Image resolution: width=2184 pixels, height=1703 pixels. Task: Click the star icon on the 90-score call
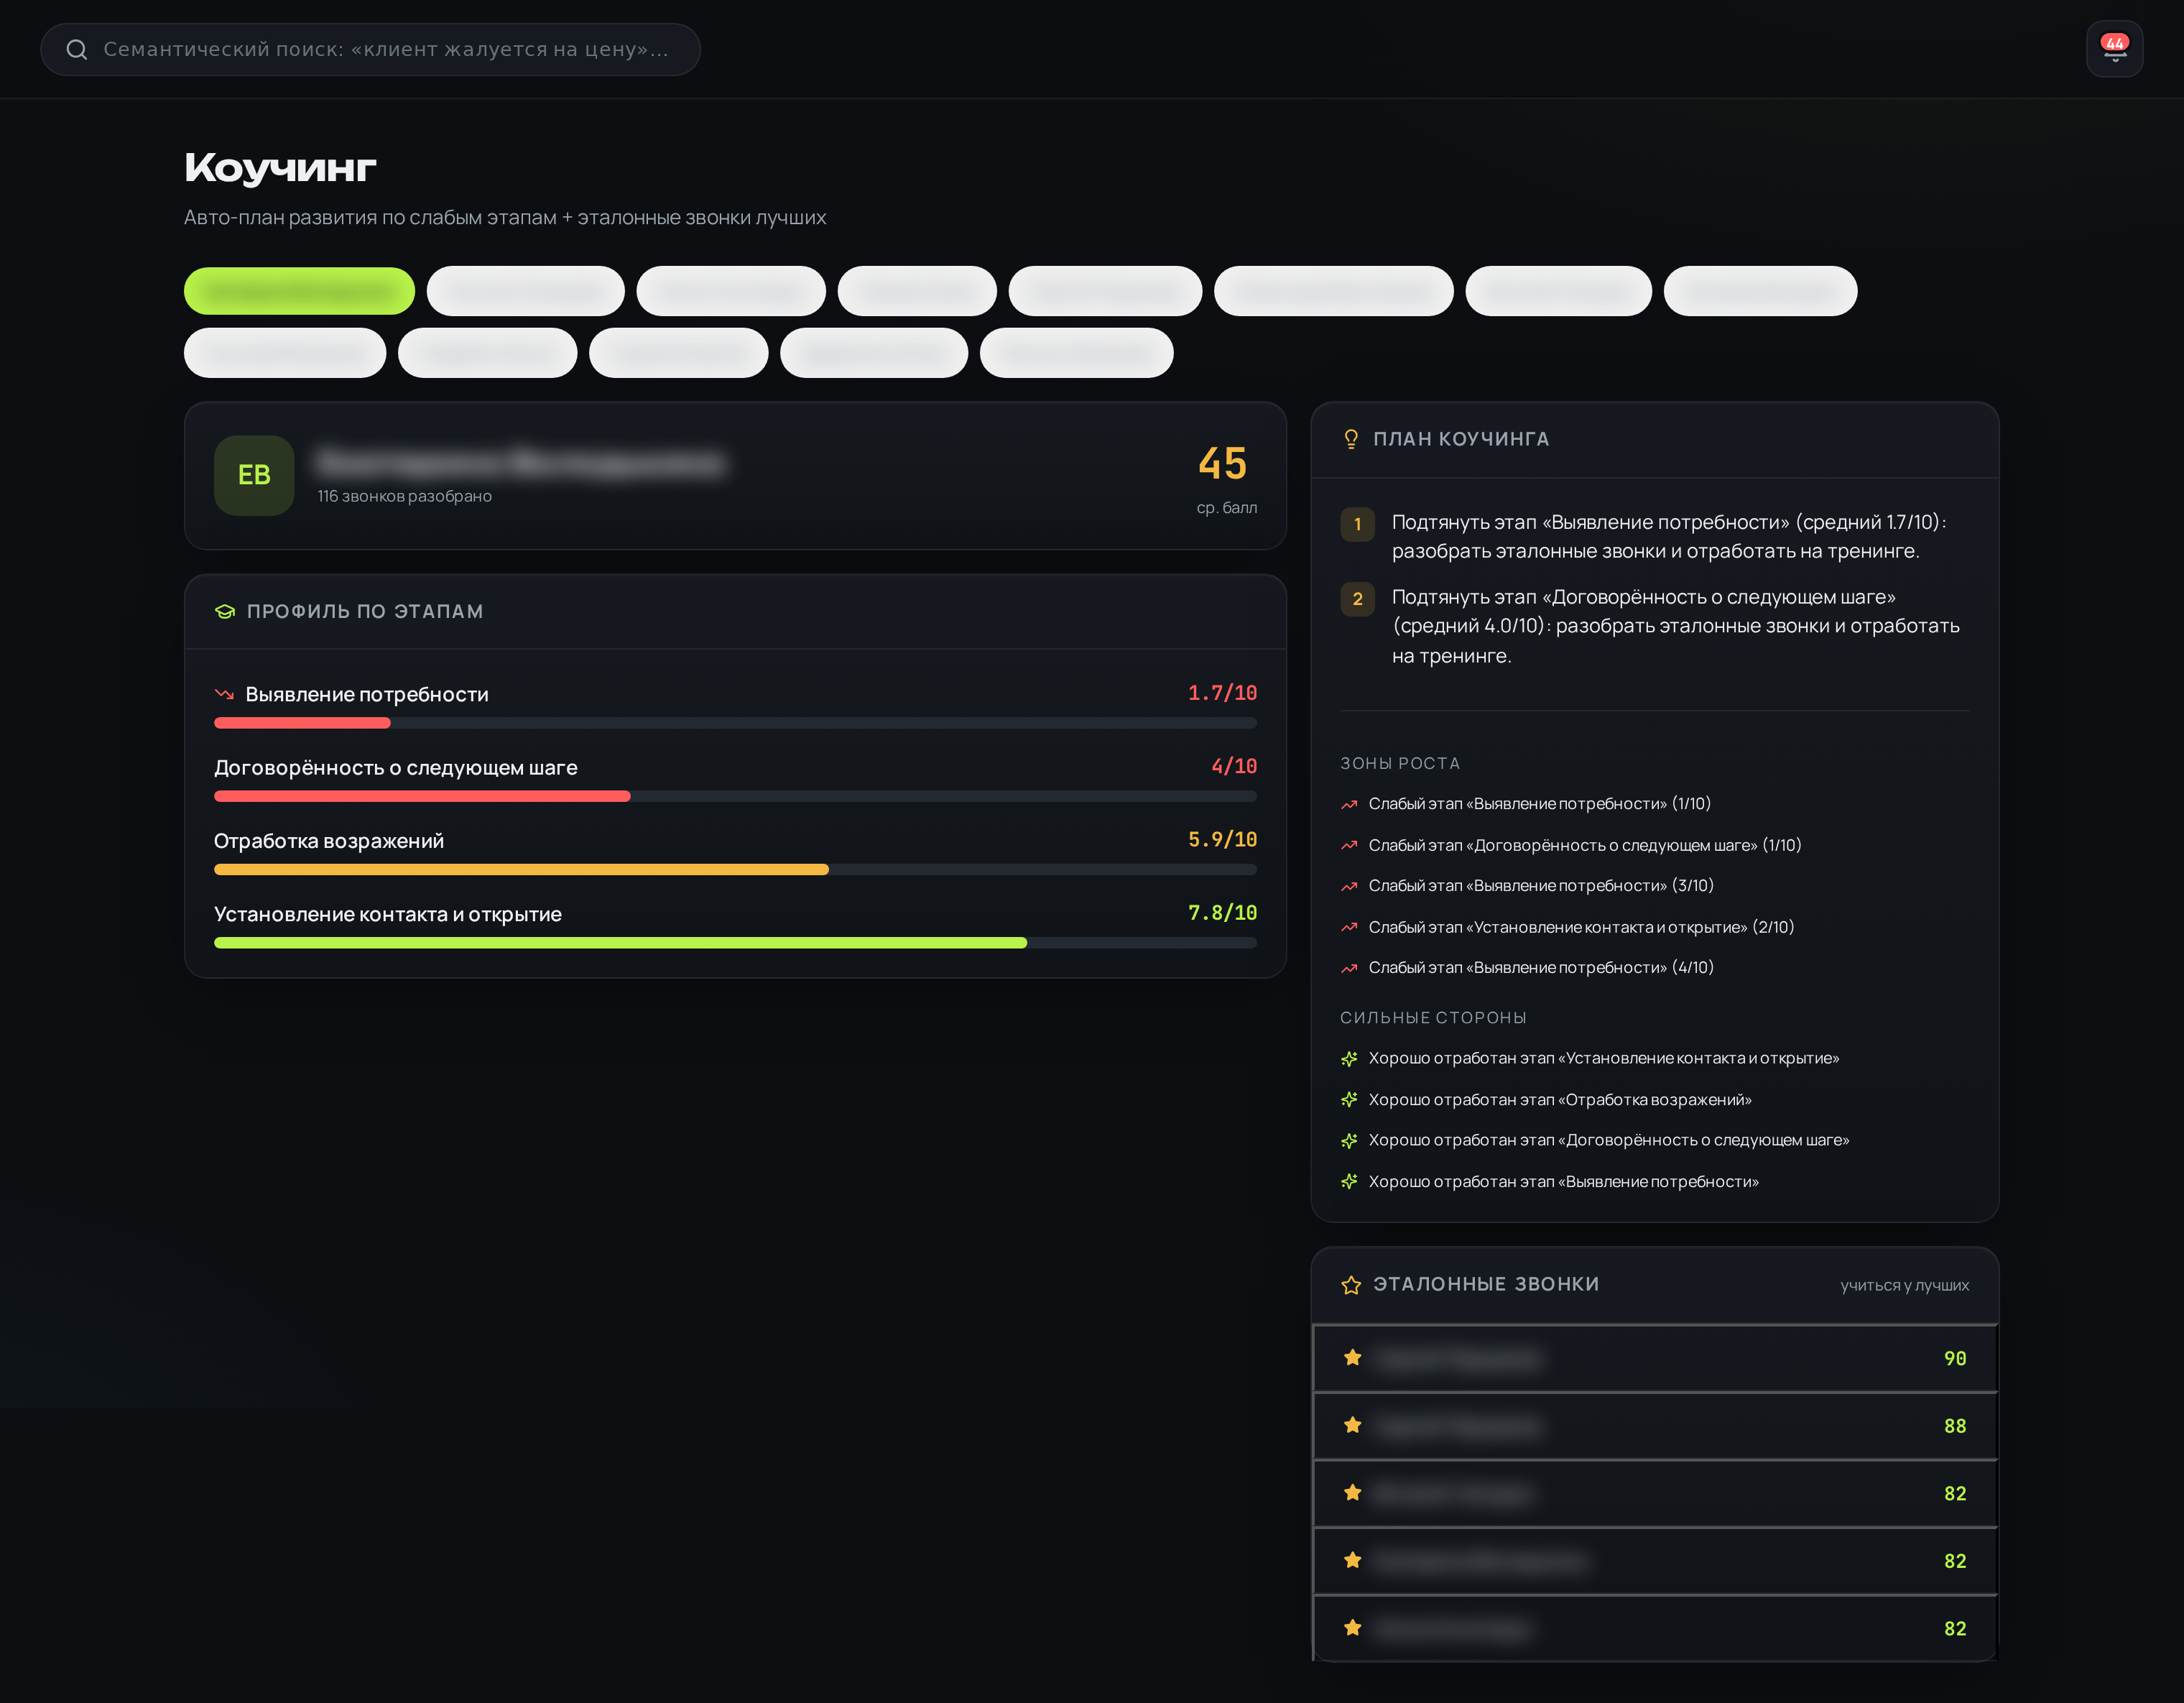point(1353,1358)
